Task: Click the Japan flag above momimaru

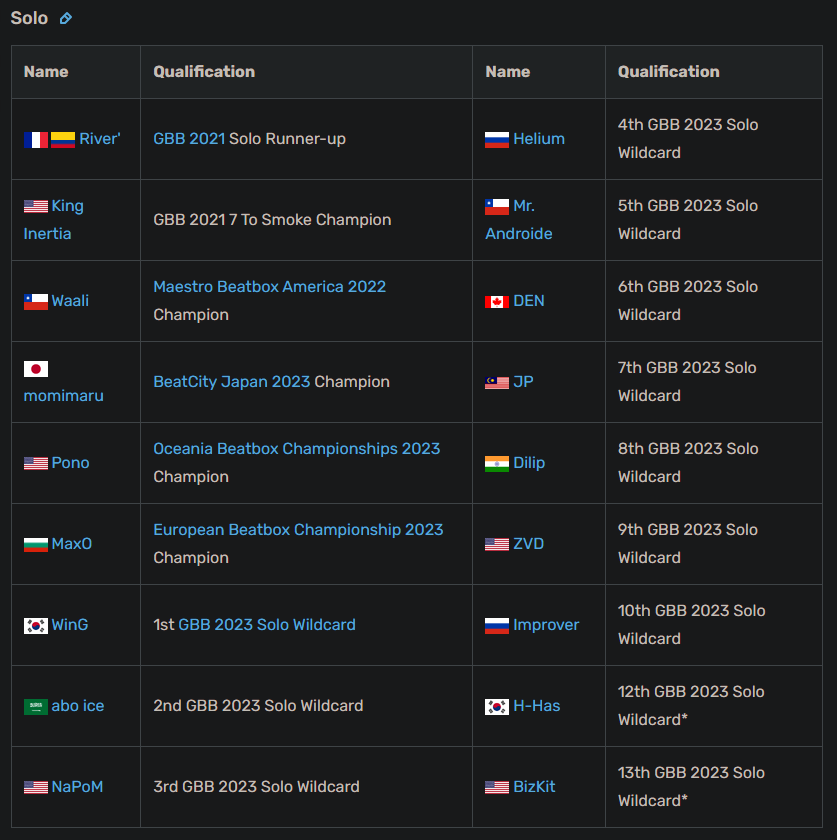Action: click(36, 369)
